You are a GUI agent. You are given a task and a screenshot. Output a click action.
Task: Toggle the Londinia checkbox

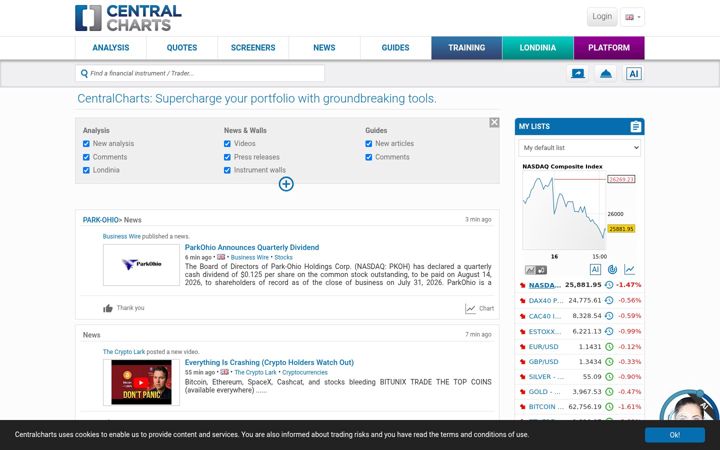[x=86, y=170]
